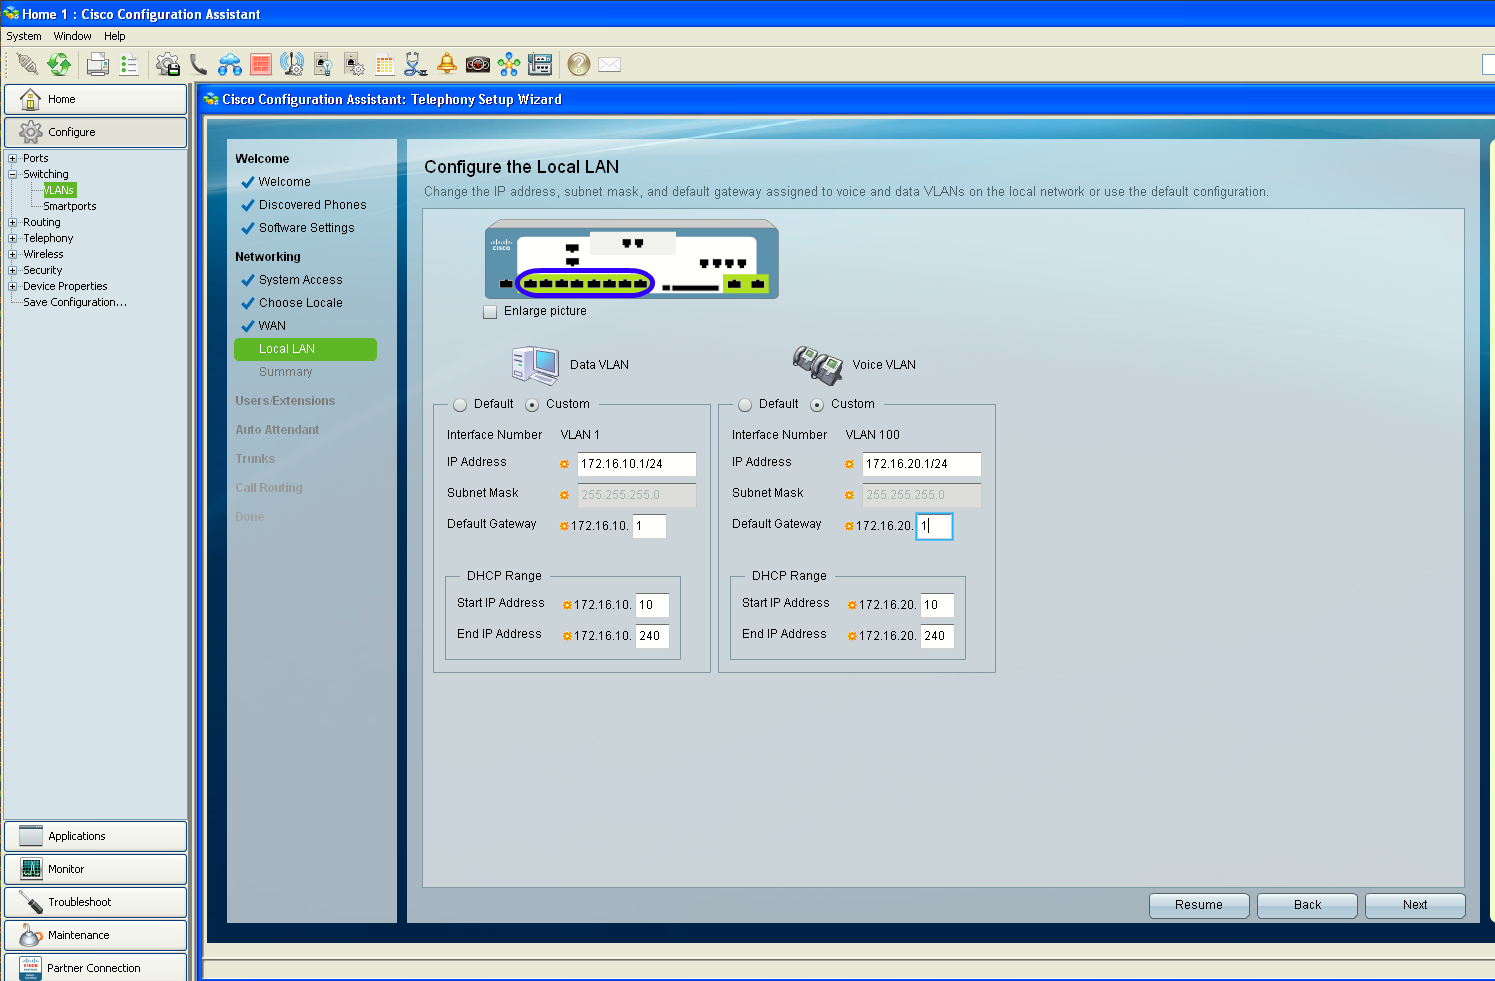The height and width of the screenshot is (981, 1495).
Task: Open the Home panel button
Action: pos(95,99)
